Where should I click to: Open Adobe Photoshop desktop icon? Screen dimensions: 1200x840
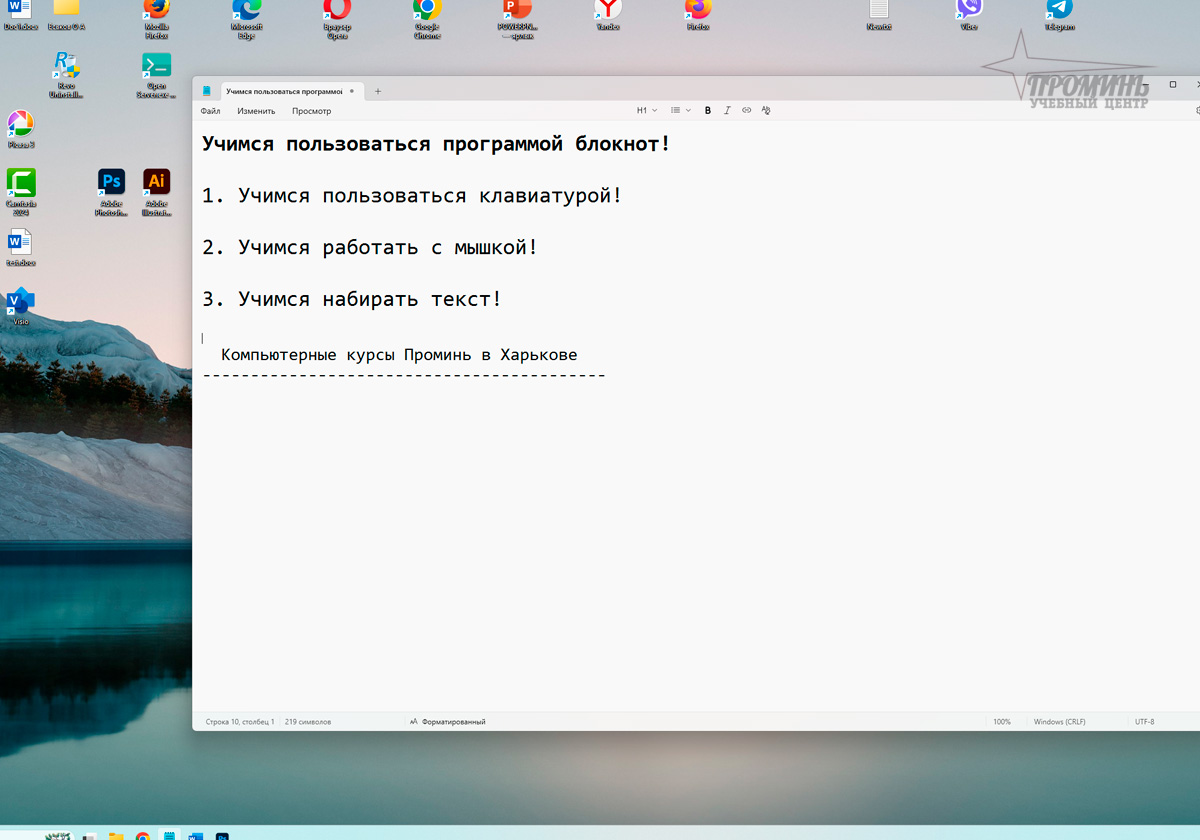coord(111,184)
